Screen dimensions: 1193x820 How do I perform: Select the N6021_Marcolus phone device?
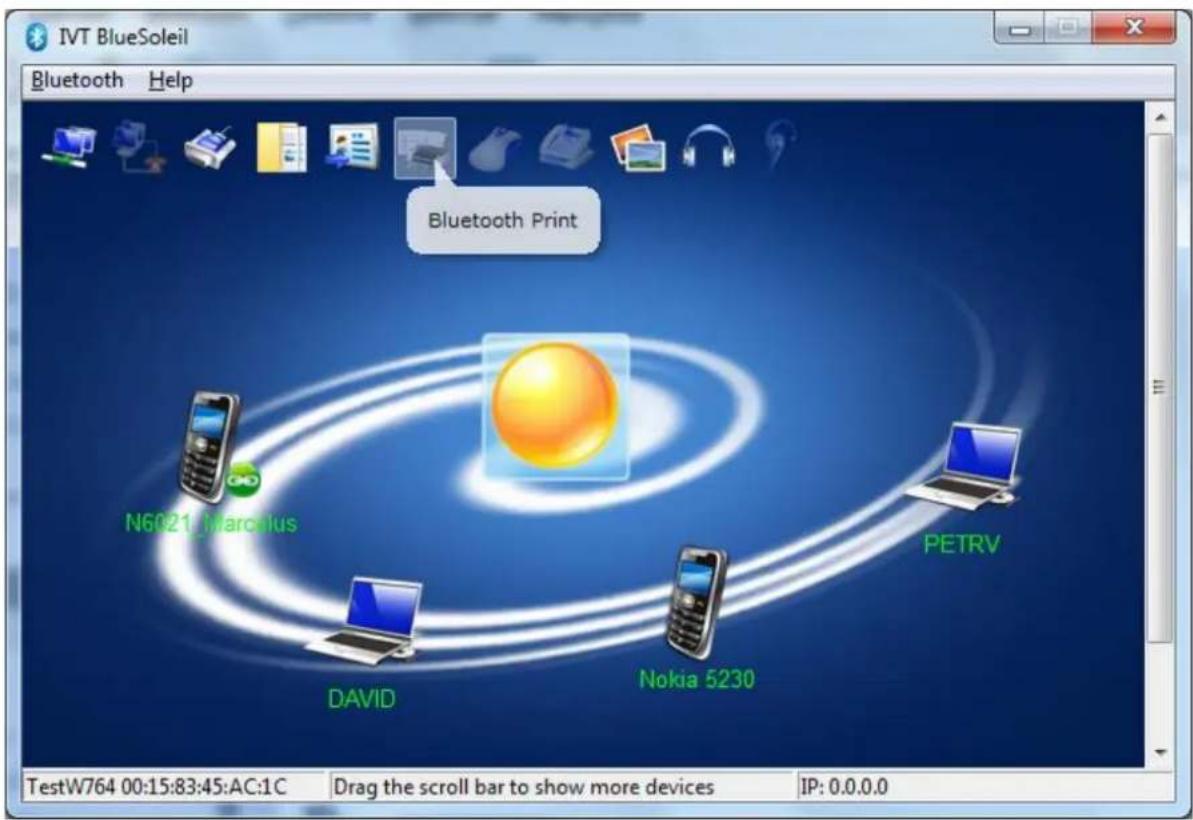tap(208, 447)
